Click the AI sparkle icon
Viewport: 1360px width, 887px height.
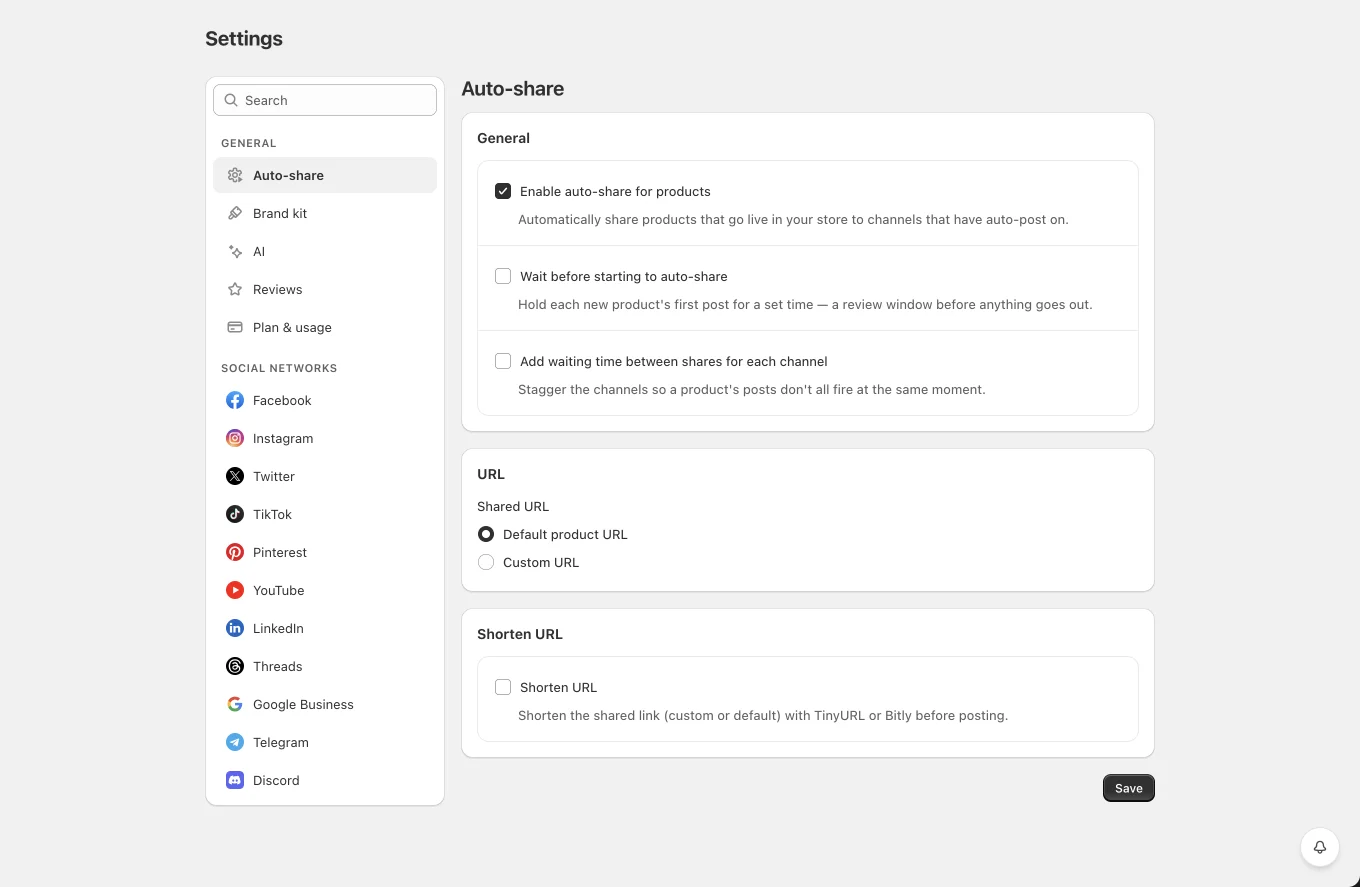click(235, 251)
